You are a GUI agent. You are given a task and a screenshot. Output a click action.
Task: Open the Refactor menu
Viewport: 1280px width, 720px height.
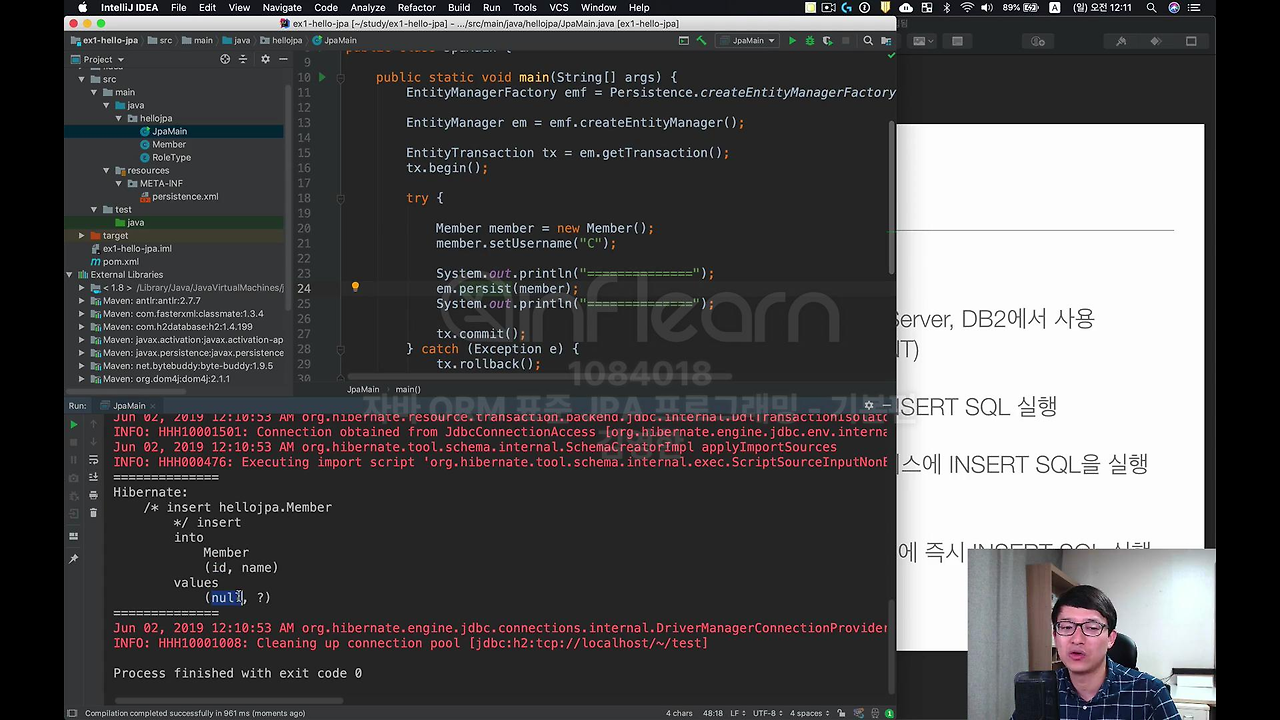(x=416, y=7)
